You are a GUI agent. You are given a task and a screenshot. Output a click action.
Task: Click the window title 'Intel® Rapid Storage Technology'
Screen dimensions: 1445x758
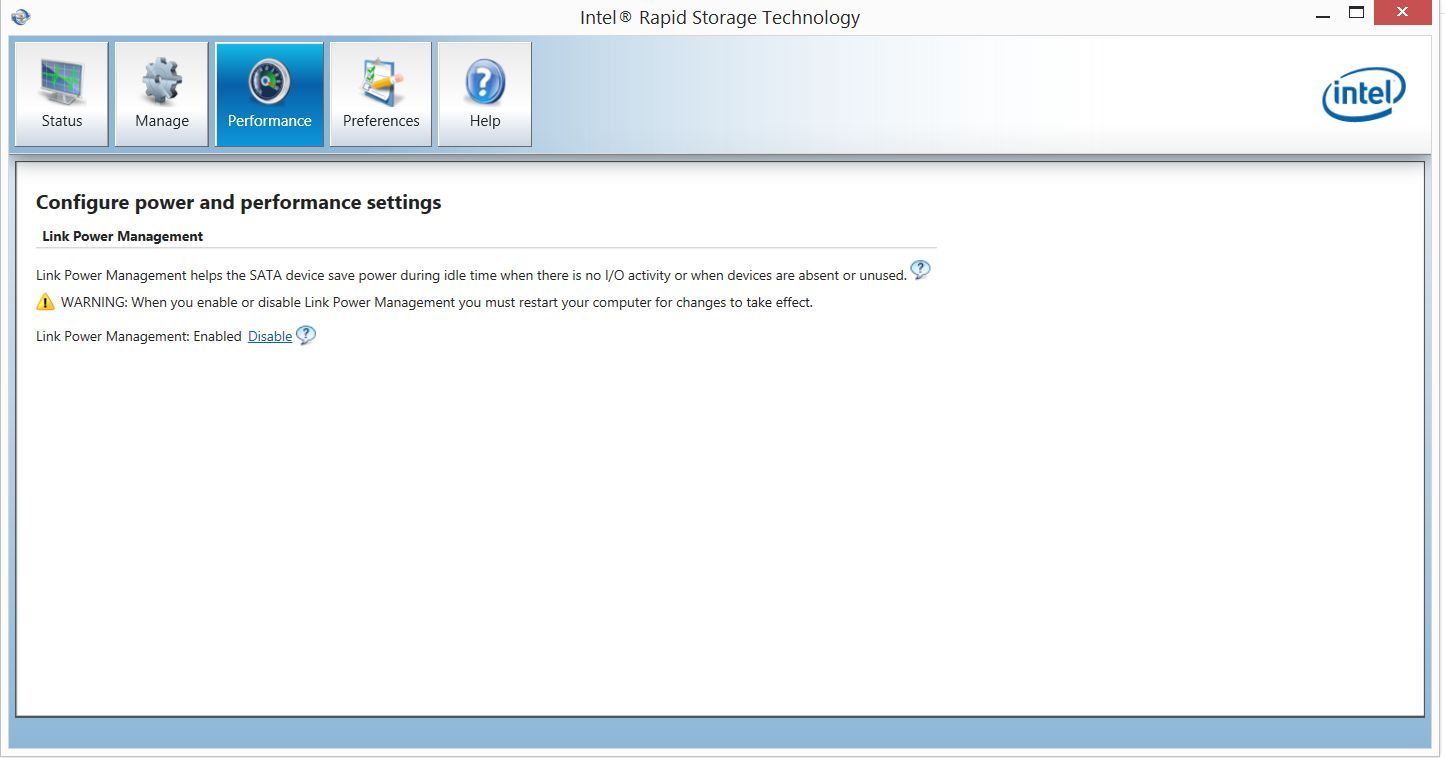click(720, 17)
